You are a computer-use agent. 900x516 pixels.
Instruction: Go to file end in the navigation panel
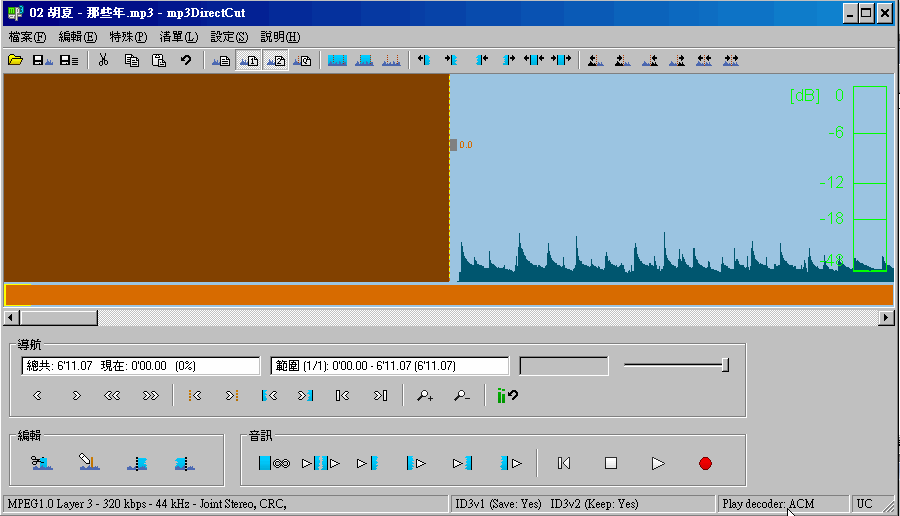coord(381,395)
